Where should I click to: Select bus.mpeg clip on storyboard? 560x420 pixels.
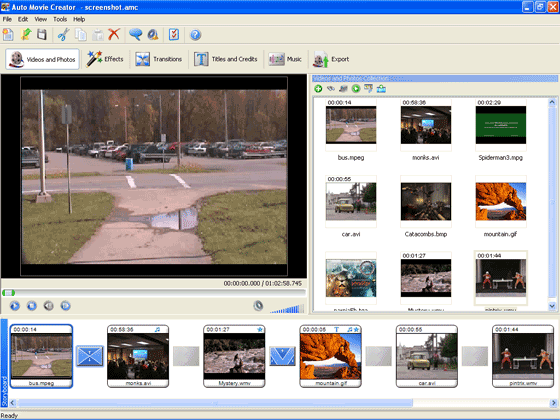click(x=41, y=356)
